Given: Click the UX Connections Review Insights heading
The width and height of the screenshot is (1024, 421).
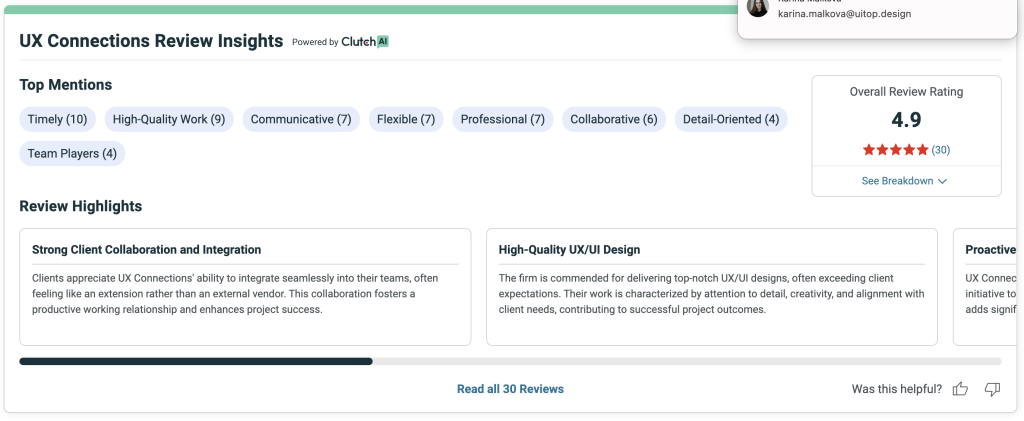Looking at the screenshot, I should (x=152, y=41).
